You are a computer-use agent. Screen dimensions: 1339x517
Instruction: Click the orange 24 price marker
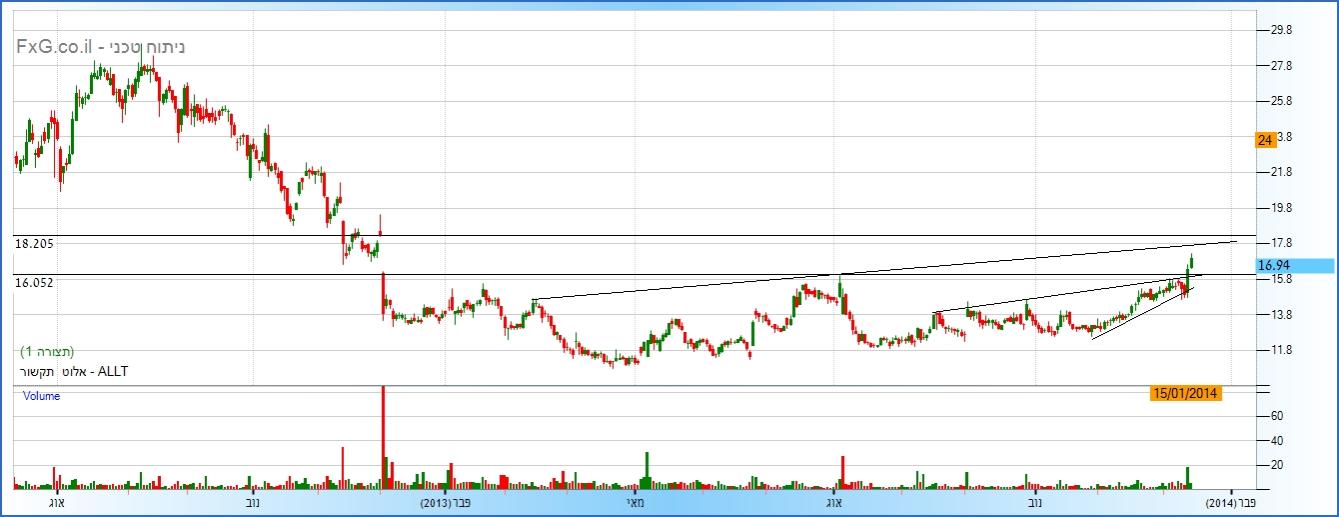click(1264, 141)
